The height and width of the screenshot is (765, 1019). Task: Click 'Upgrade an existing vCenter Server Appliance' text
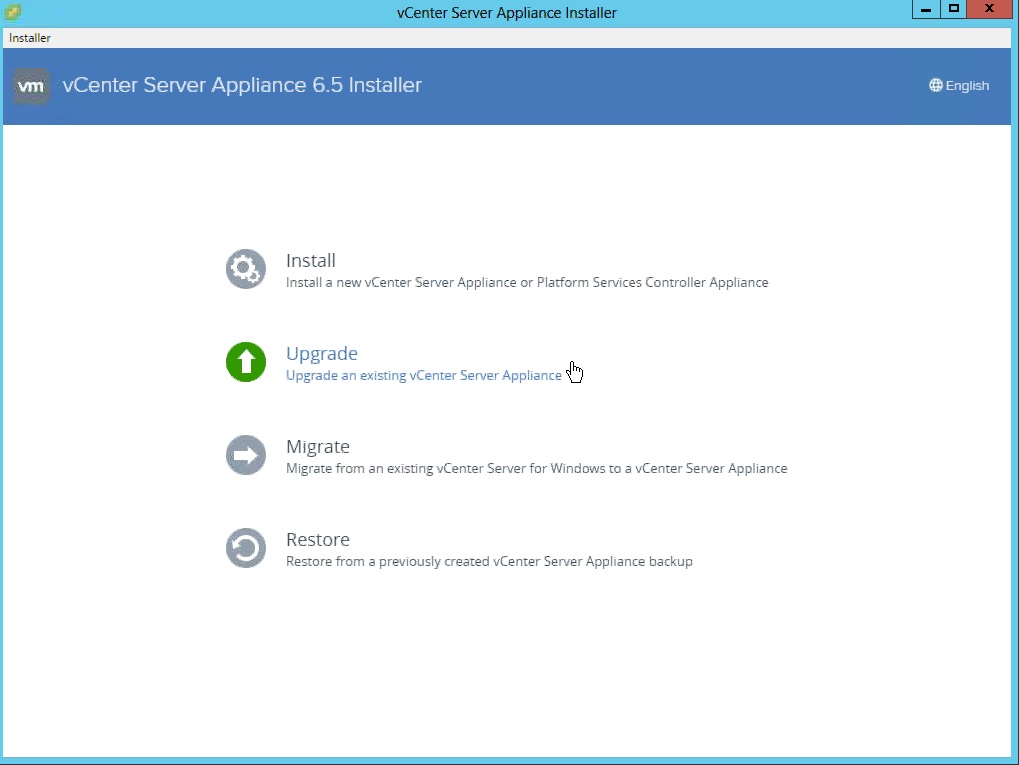[423, 376]
